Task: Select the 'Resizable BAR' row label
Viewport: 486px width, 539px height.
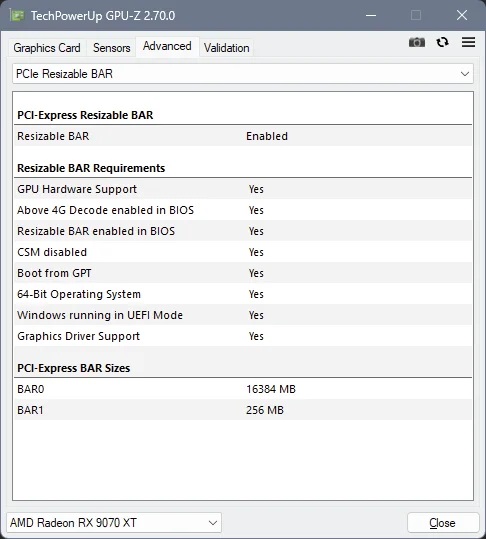Action: [53, 136]
